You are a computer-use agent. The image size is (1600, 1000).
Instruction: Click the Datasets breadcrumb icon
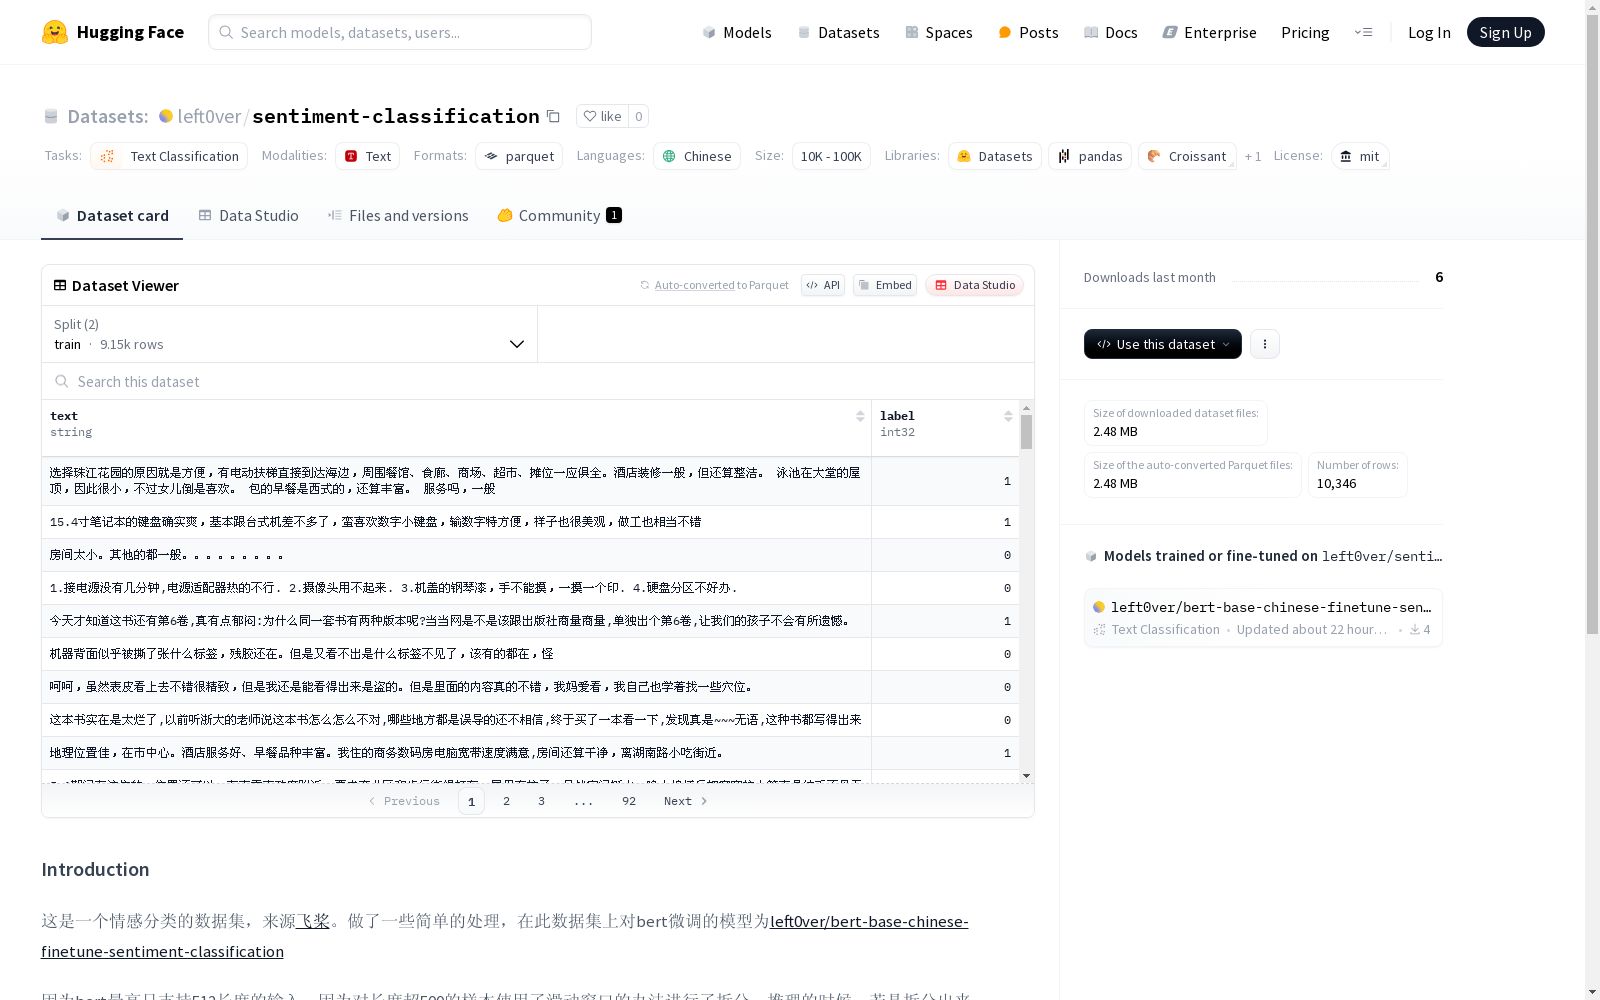point(51,116)
